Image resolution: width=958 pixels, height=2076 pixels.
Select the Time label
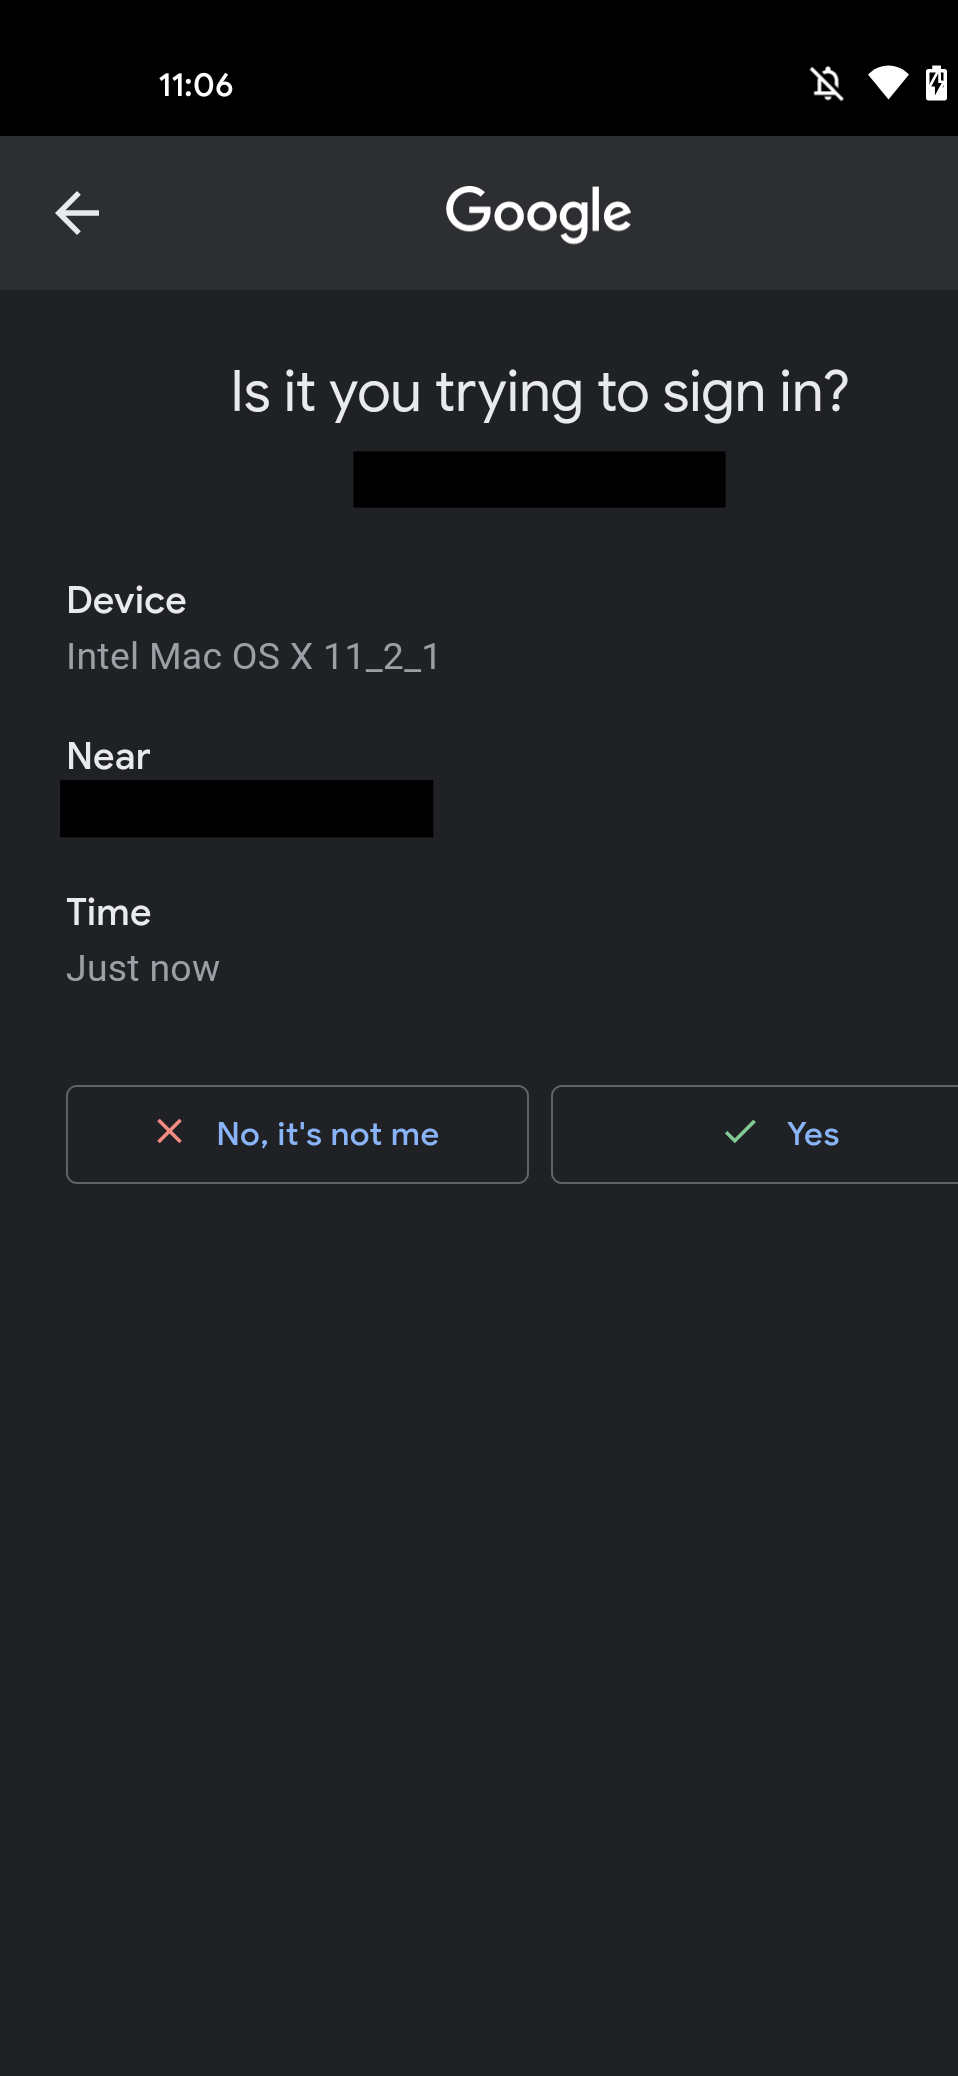(109, 912)
